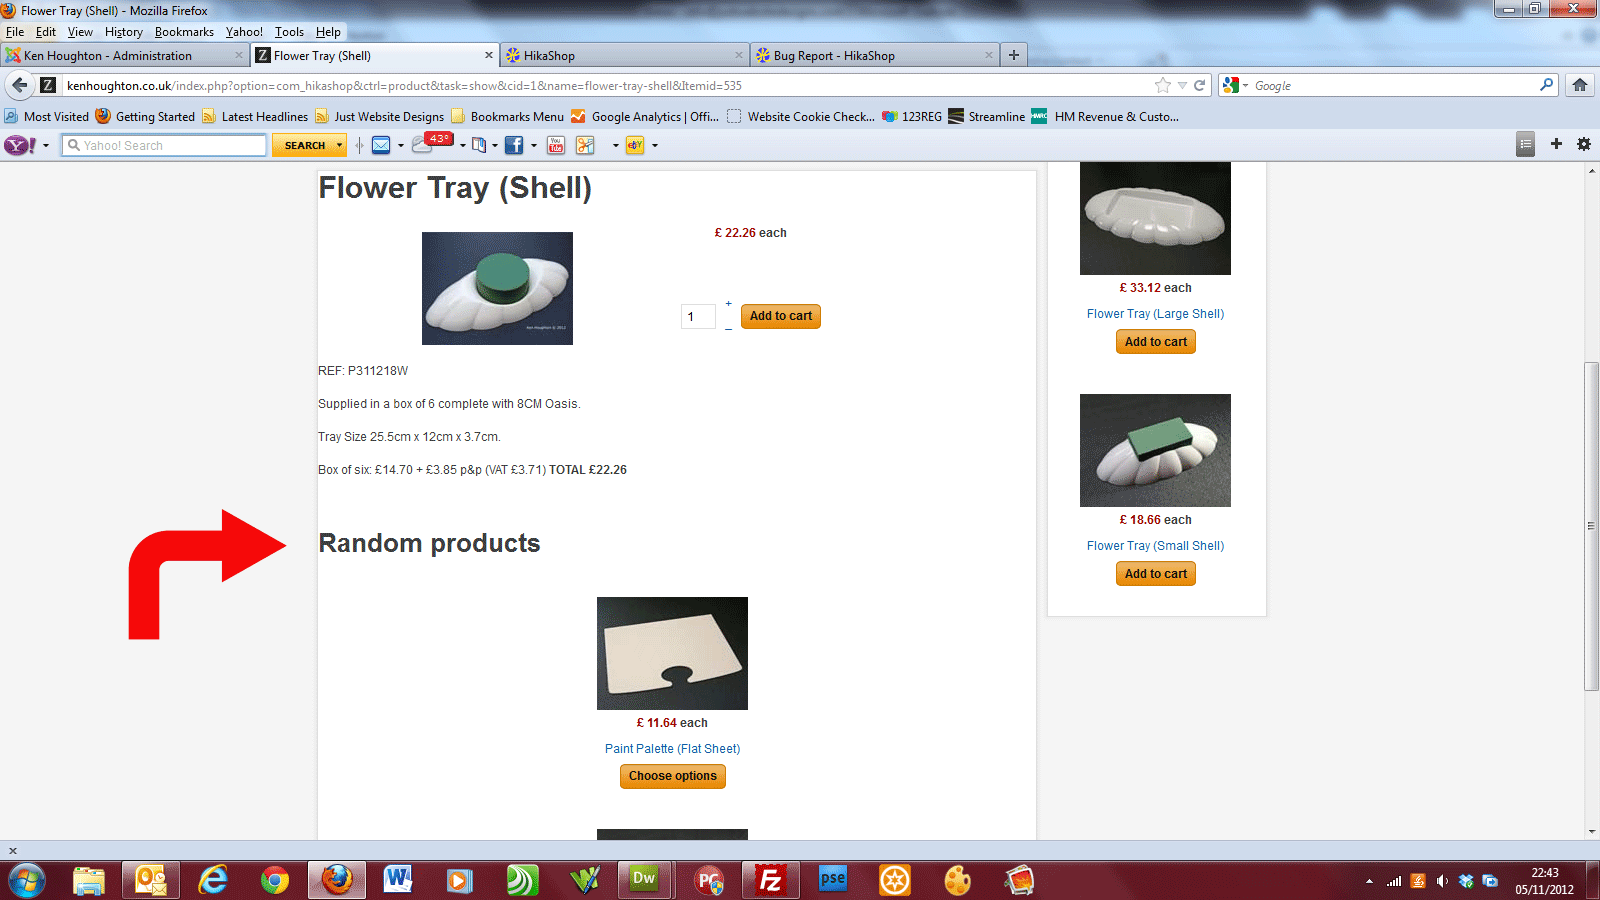The image size is (1600, 900).
Task: Open the Yahoo toolbar settings gear
Action: point(1584,144)
